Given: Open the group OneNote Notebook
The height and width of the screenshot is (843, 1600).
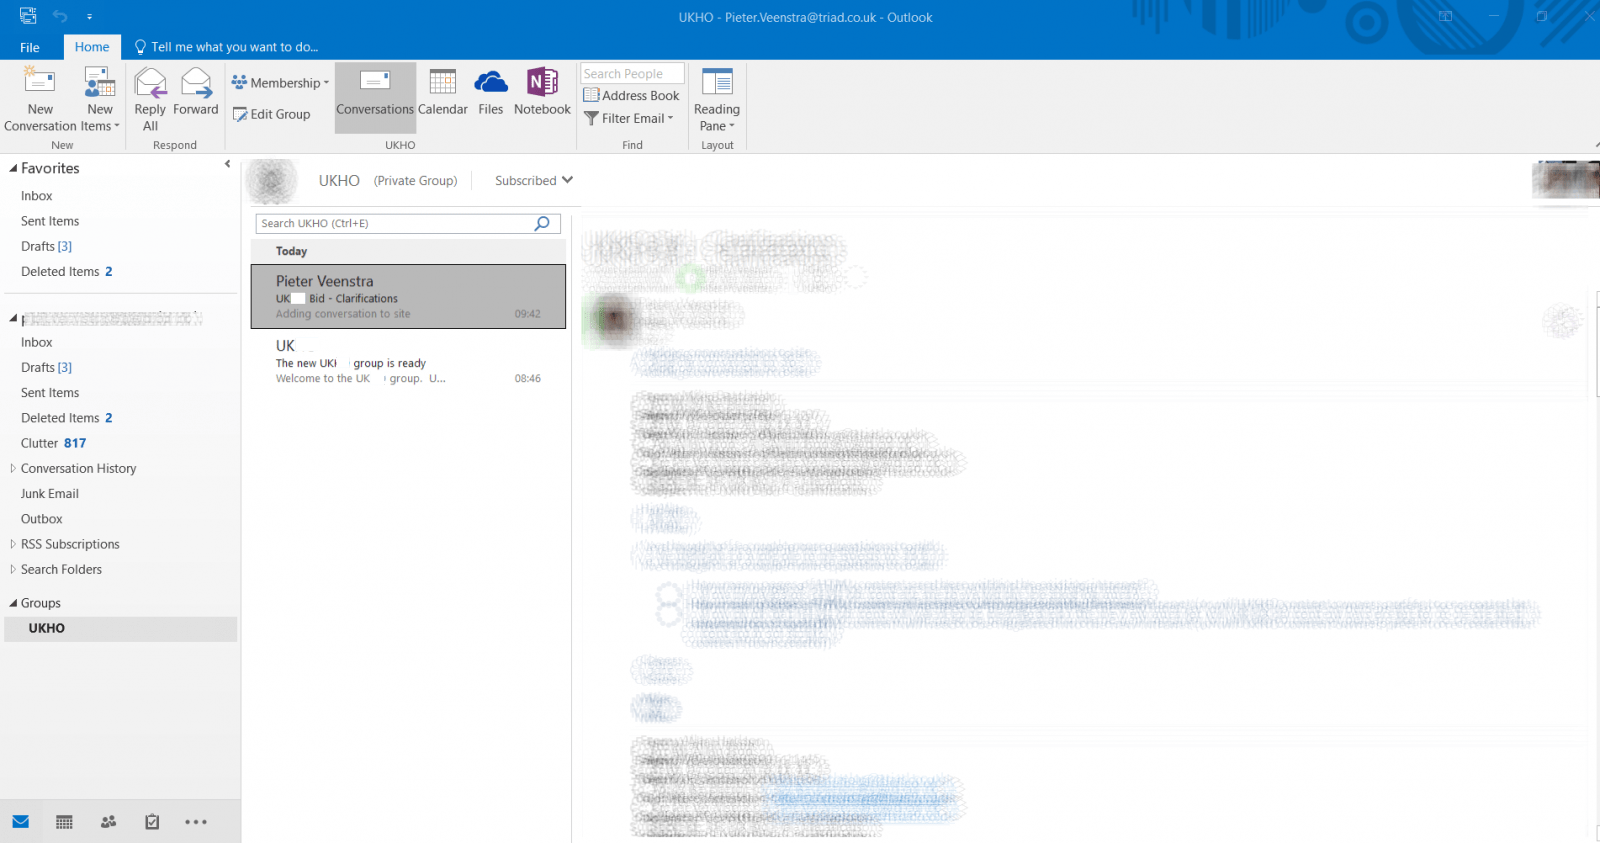Looking at the screenshot, I should click(542, 93).
